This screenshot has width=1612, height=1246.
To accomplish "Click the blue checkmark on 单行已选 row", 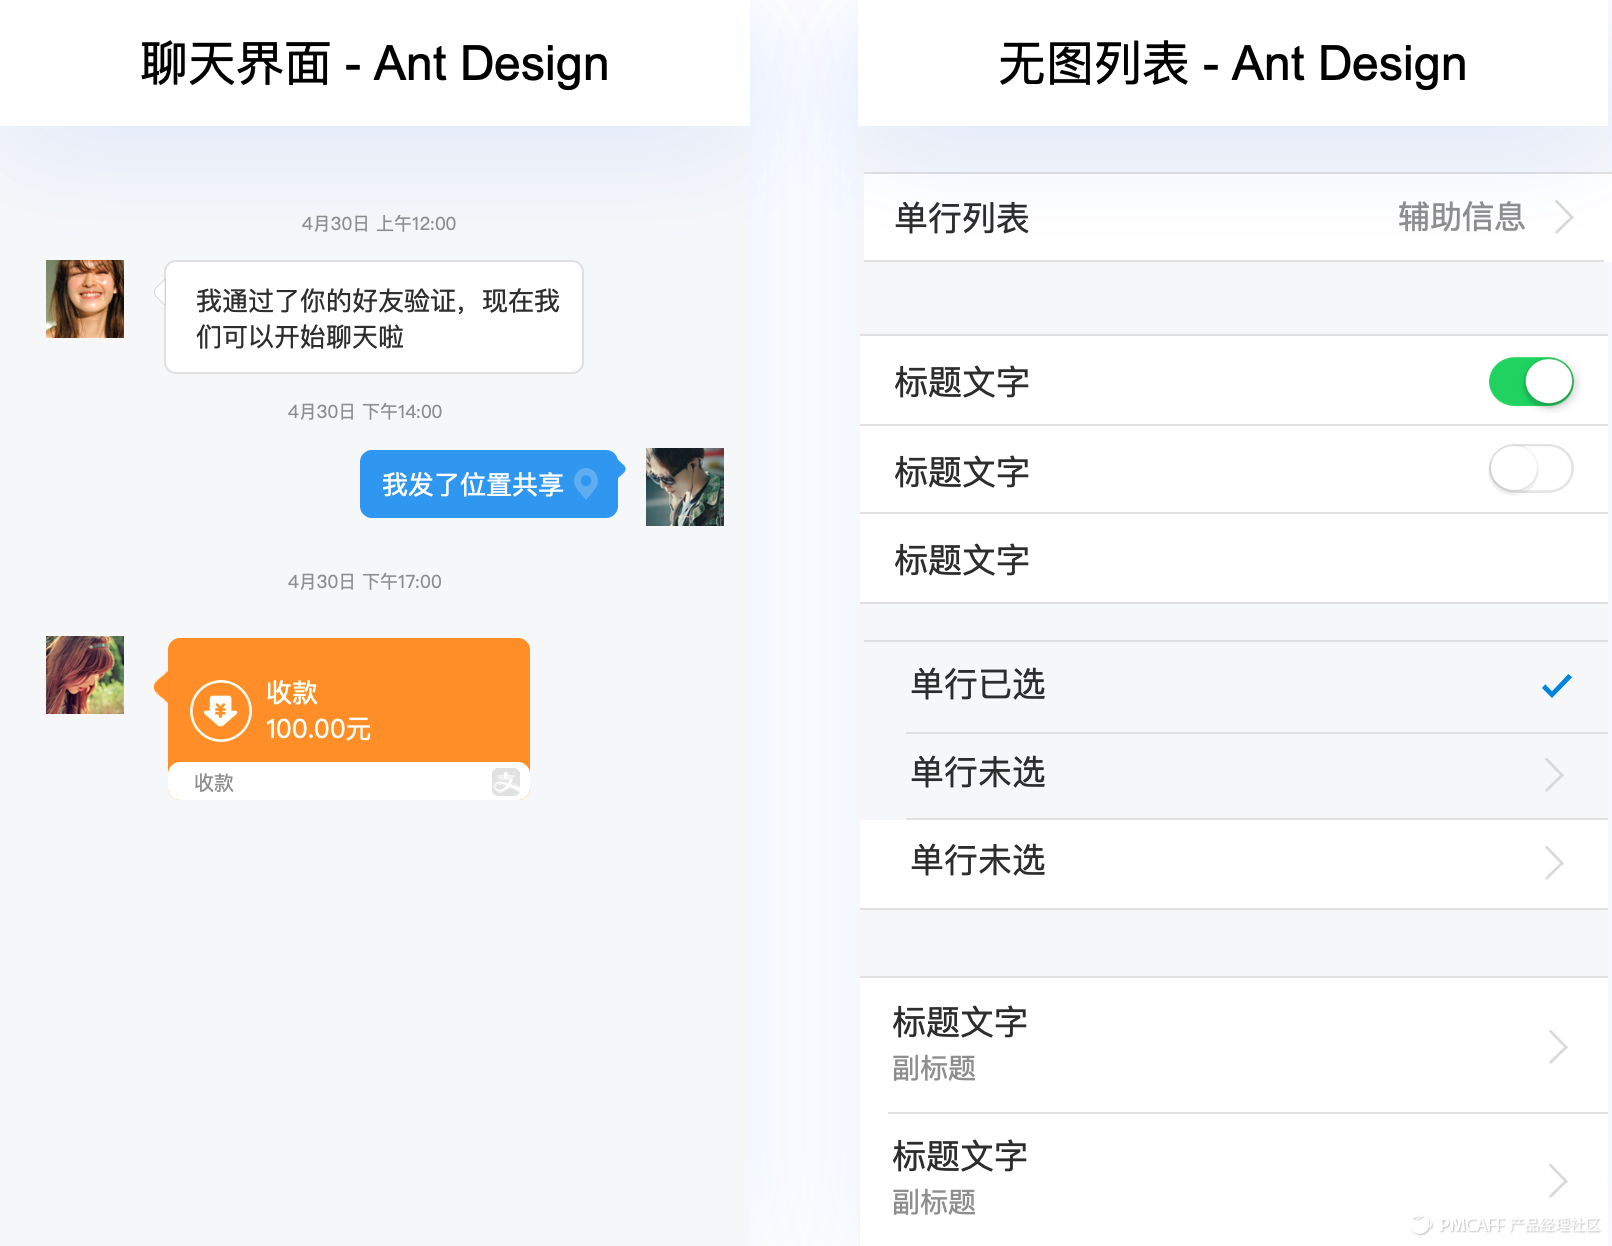I will [1556, 686].
